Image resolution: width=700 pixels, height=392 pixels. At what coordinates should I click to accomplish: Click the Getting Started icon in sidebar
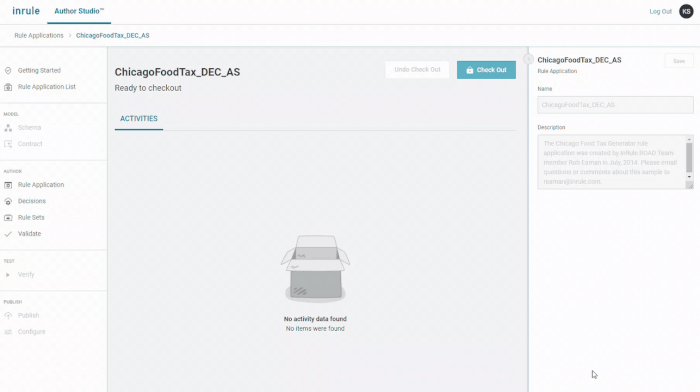coord(8,71)
